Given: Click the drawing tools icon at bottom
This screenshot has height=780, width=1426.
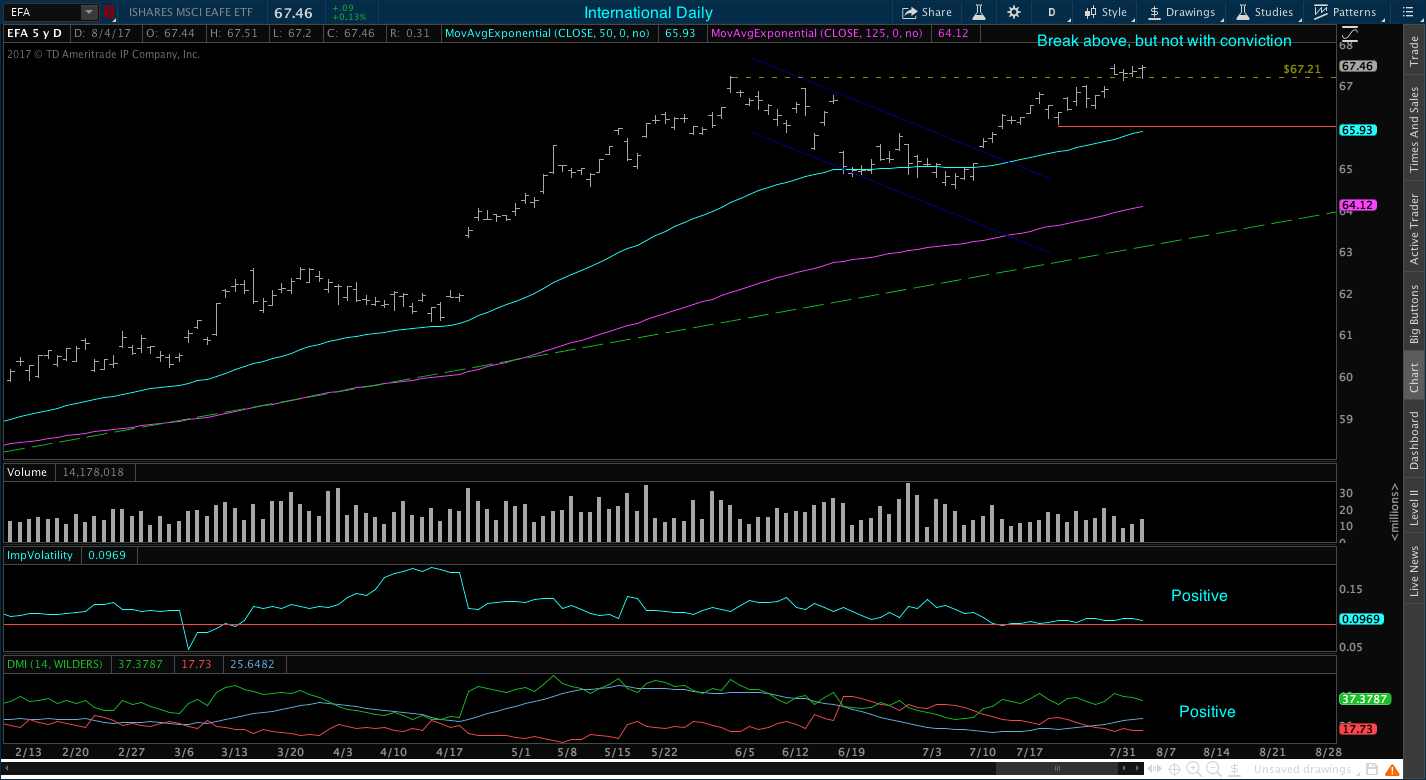Looking at the screenshot, I should 1235,769.
